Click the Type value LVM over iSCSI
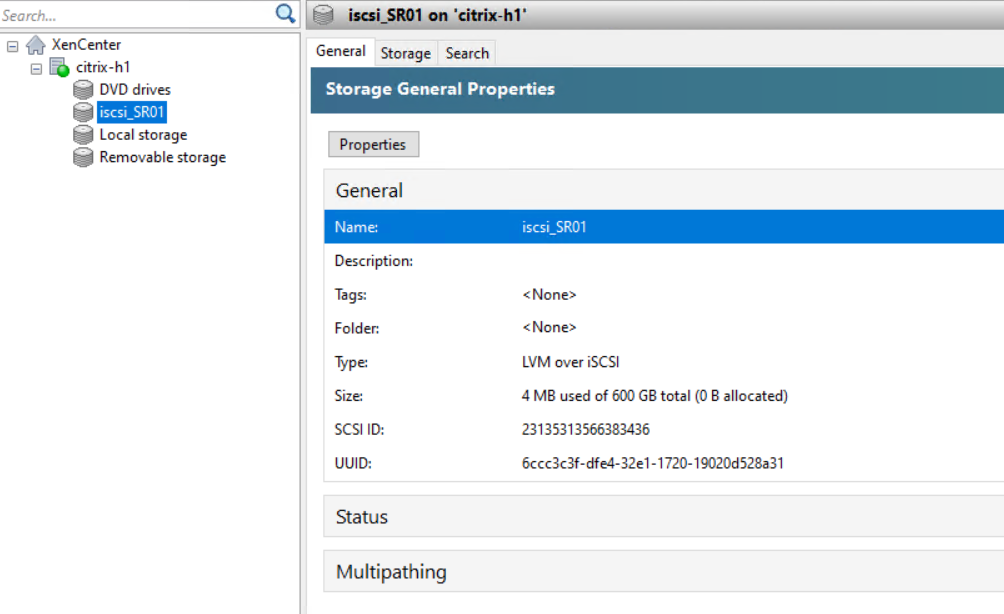The image size is (1004, 614). click(571, 362)
